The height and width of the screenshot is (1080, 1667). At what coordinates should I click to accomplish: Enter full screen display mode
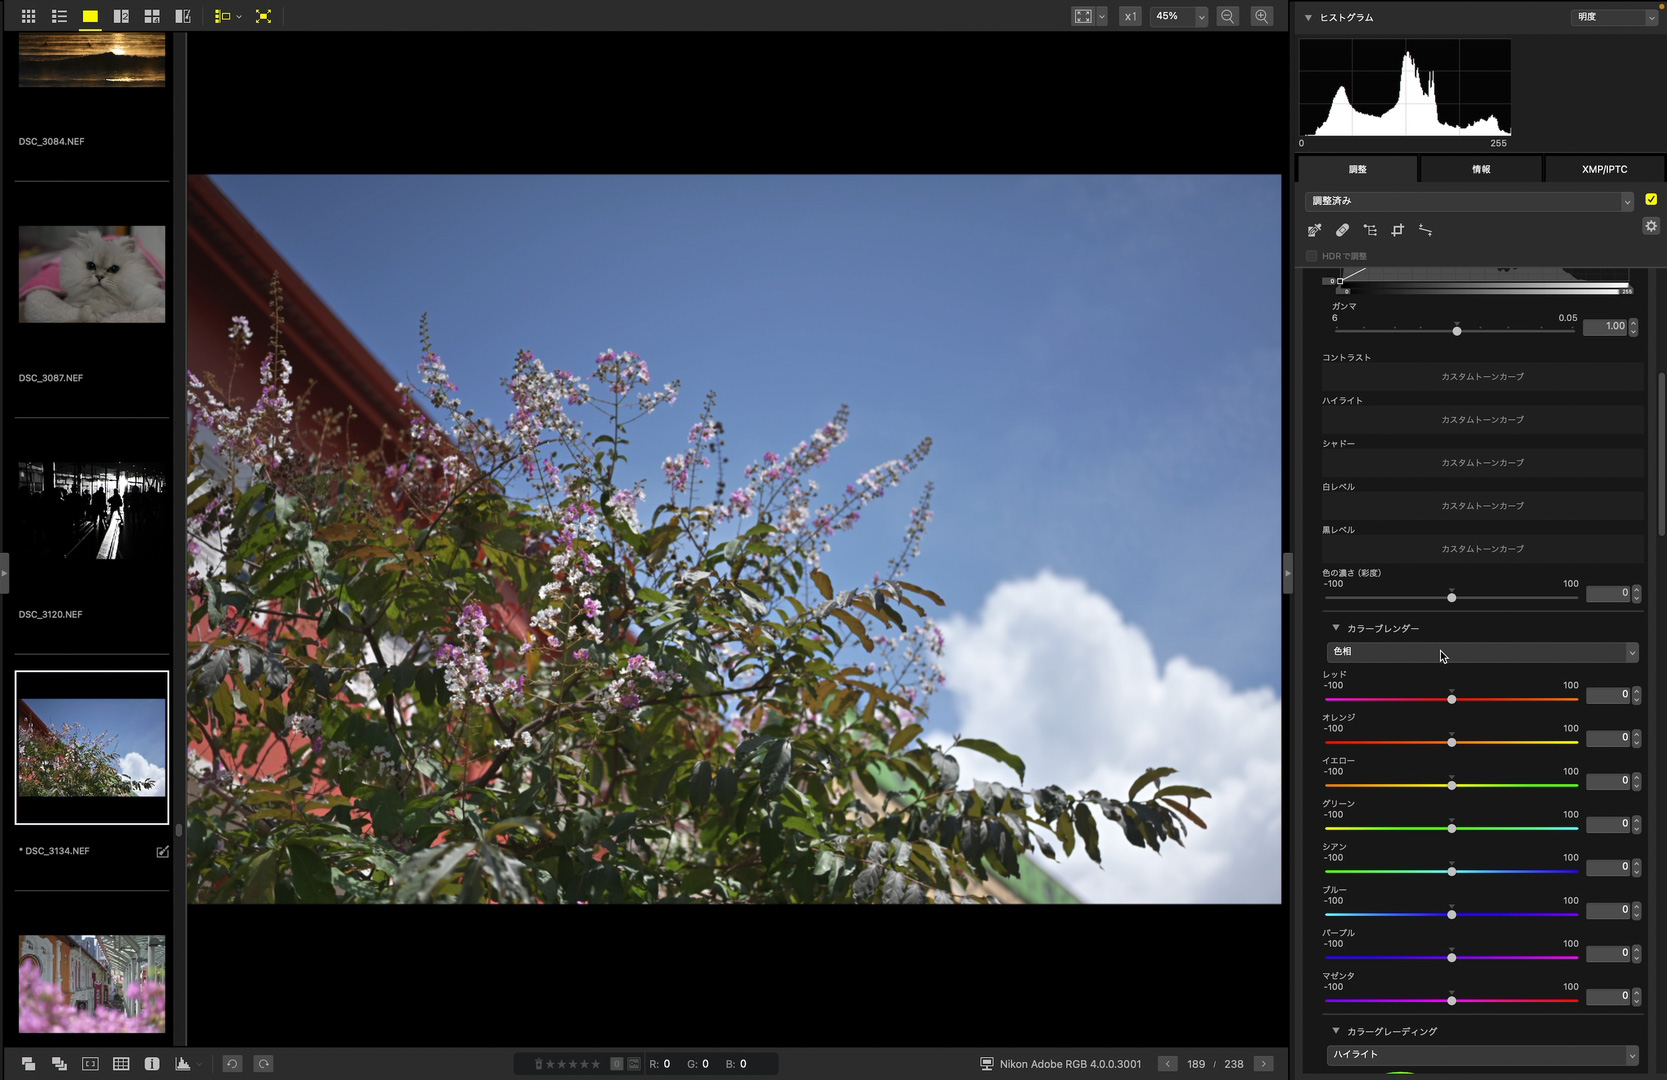[x=263, y=16]
